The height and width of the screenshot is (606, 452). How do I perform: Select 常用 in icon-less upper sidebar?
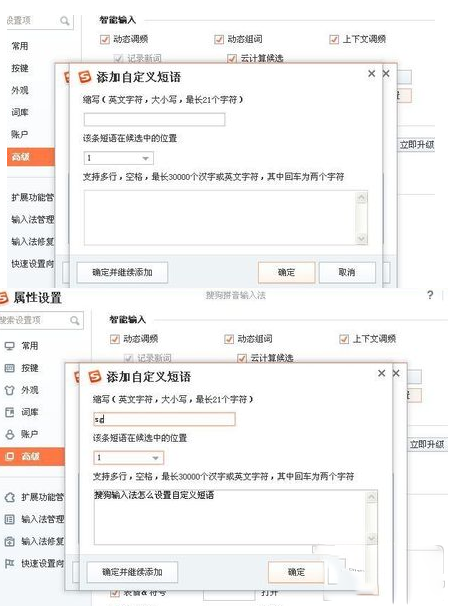click(20, 46)
